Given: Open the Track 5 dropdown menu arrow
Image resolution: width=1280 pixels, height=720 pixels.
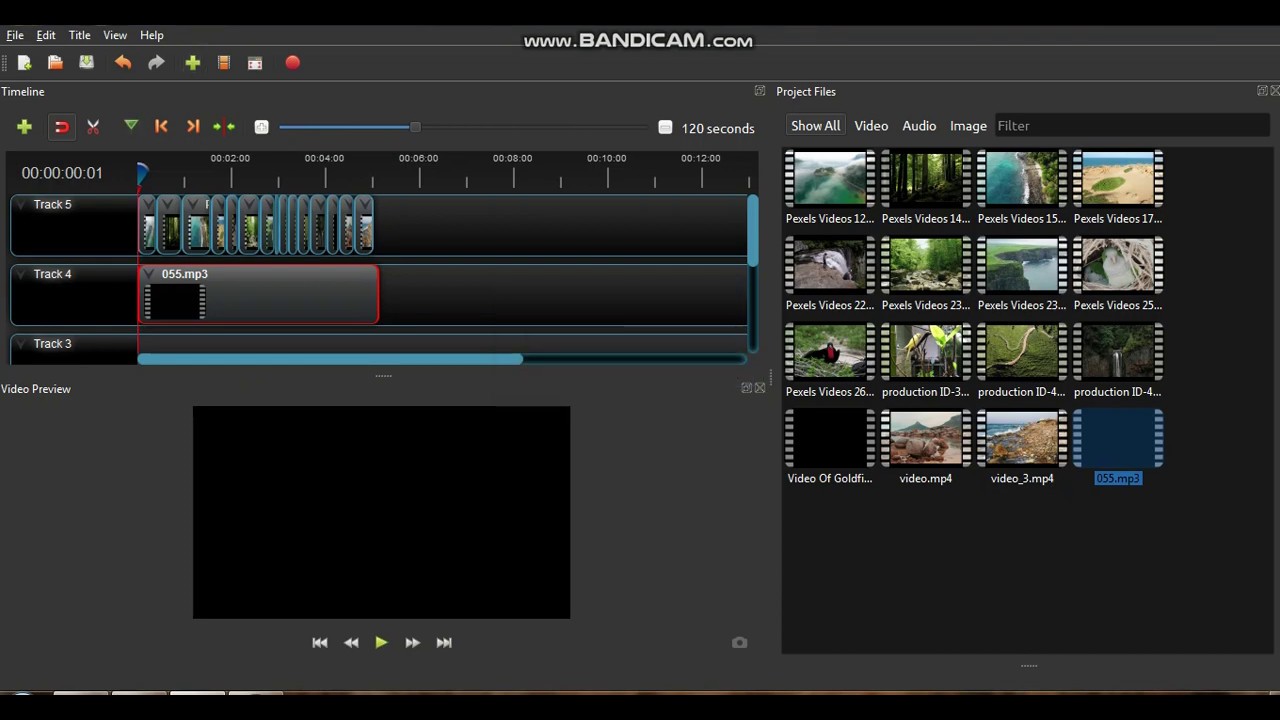Looking at the screenshot, I should pyautogui.click(x=21, y=204).
